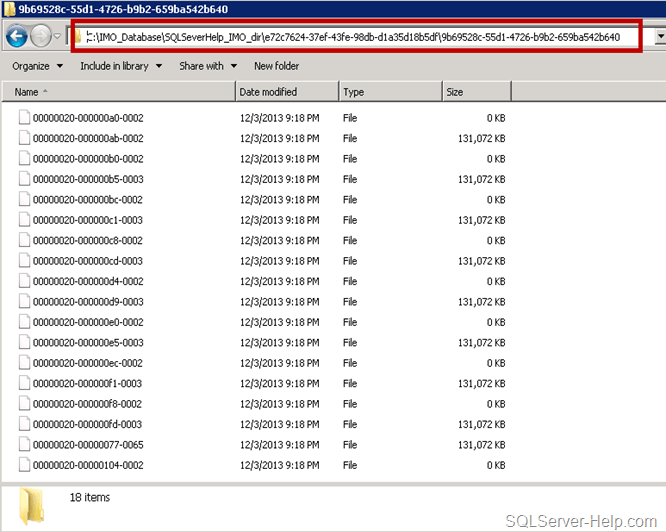The height and width of the screenshot is (532, 666).
Task: Click the large folder icon in details pane
Action: pos(34,503)
